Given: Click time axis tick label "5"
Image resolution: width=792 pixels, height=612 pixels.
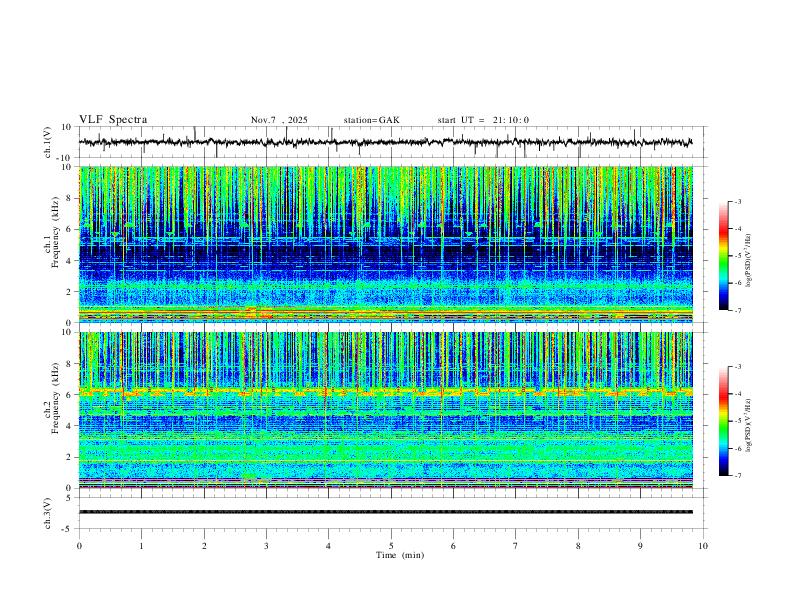Looking at the screenshot, I should pos(391,546).
